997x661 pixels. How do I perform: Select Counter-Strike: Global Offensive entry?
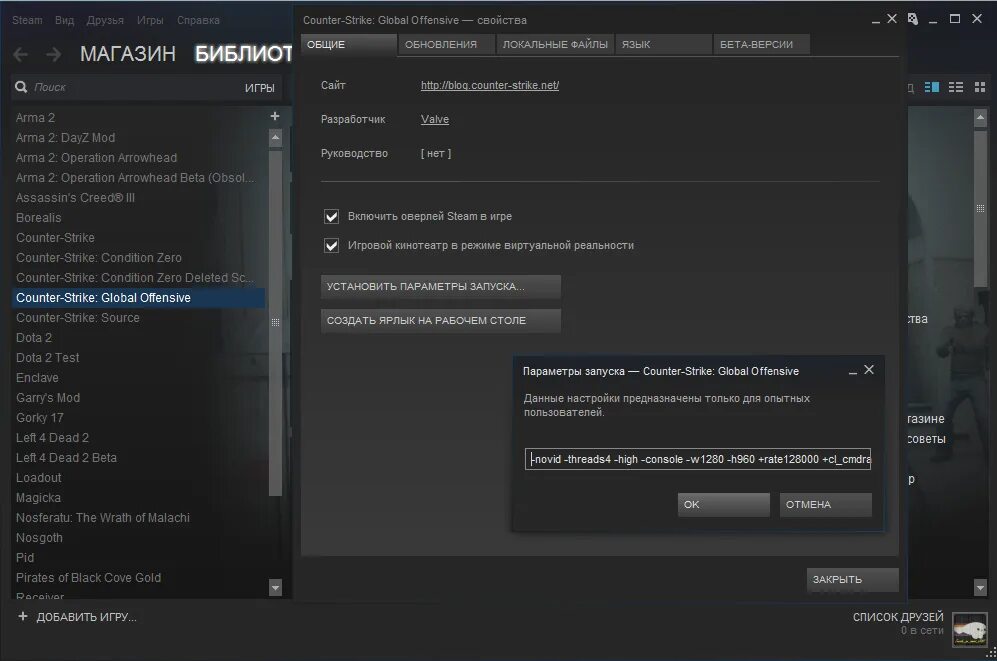click(x=138, y=298)
